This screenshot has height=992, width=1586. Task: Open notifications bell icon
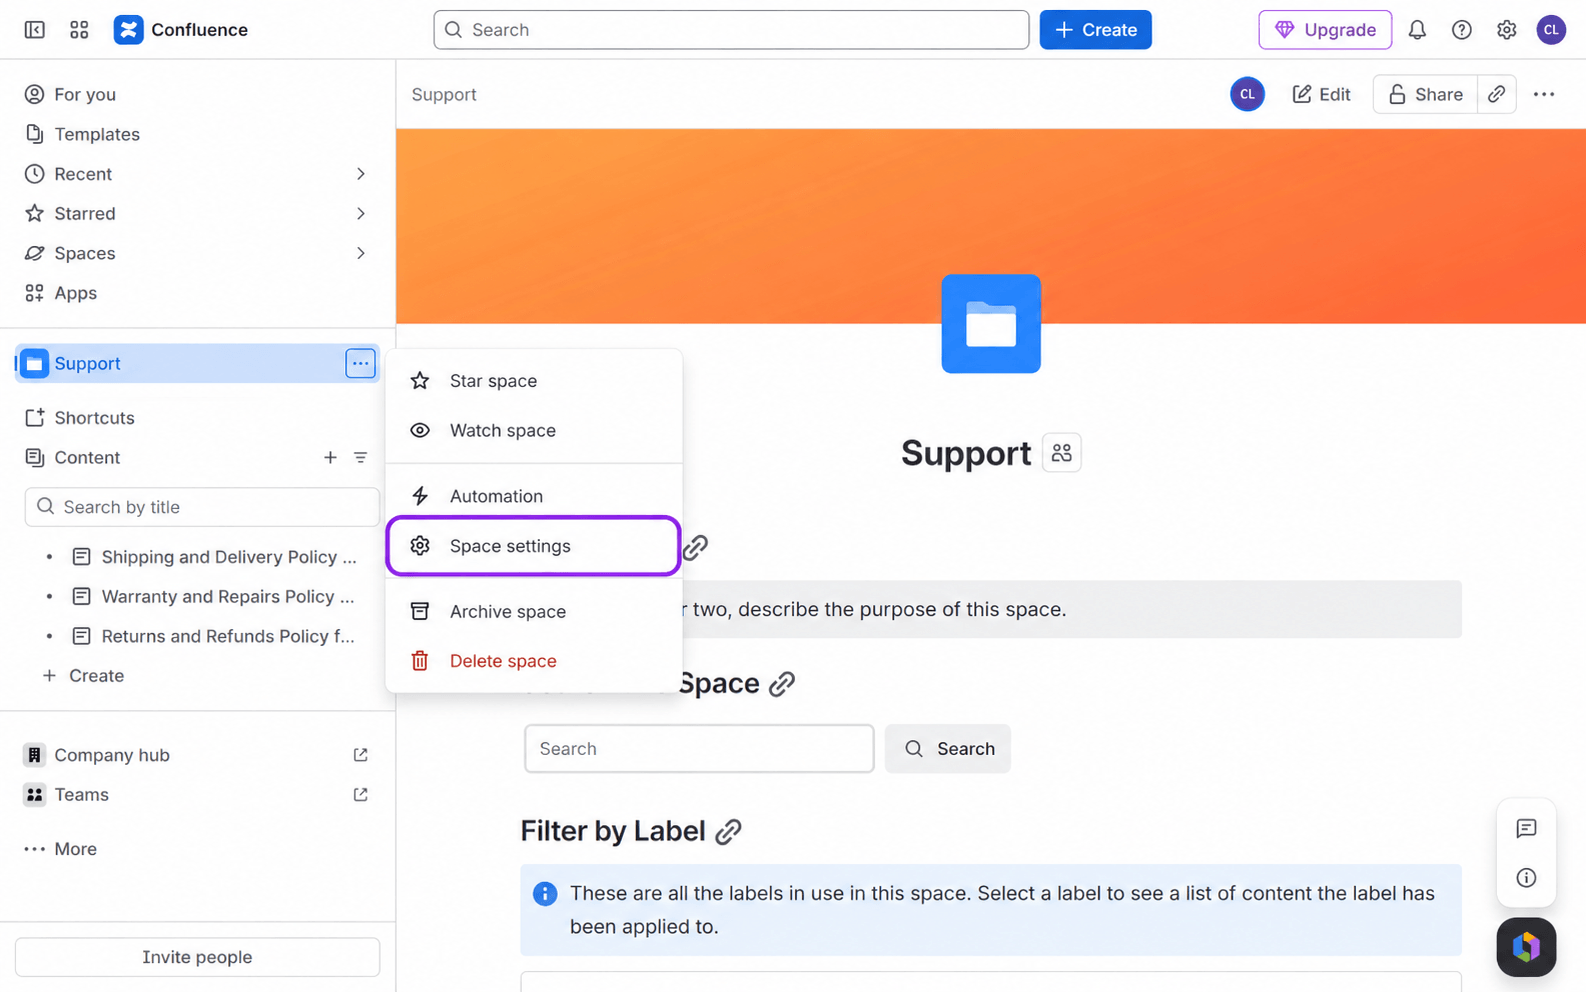tap(1417, 30)
